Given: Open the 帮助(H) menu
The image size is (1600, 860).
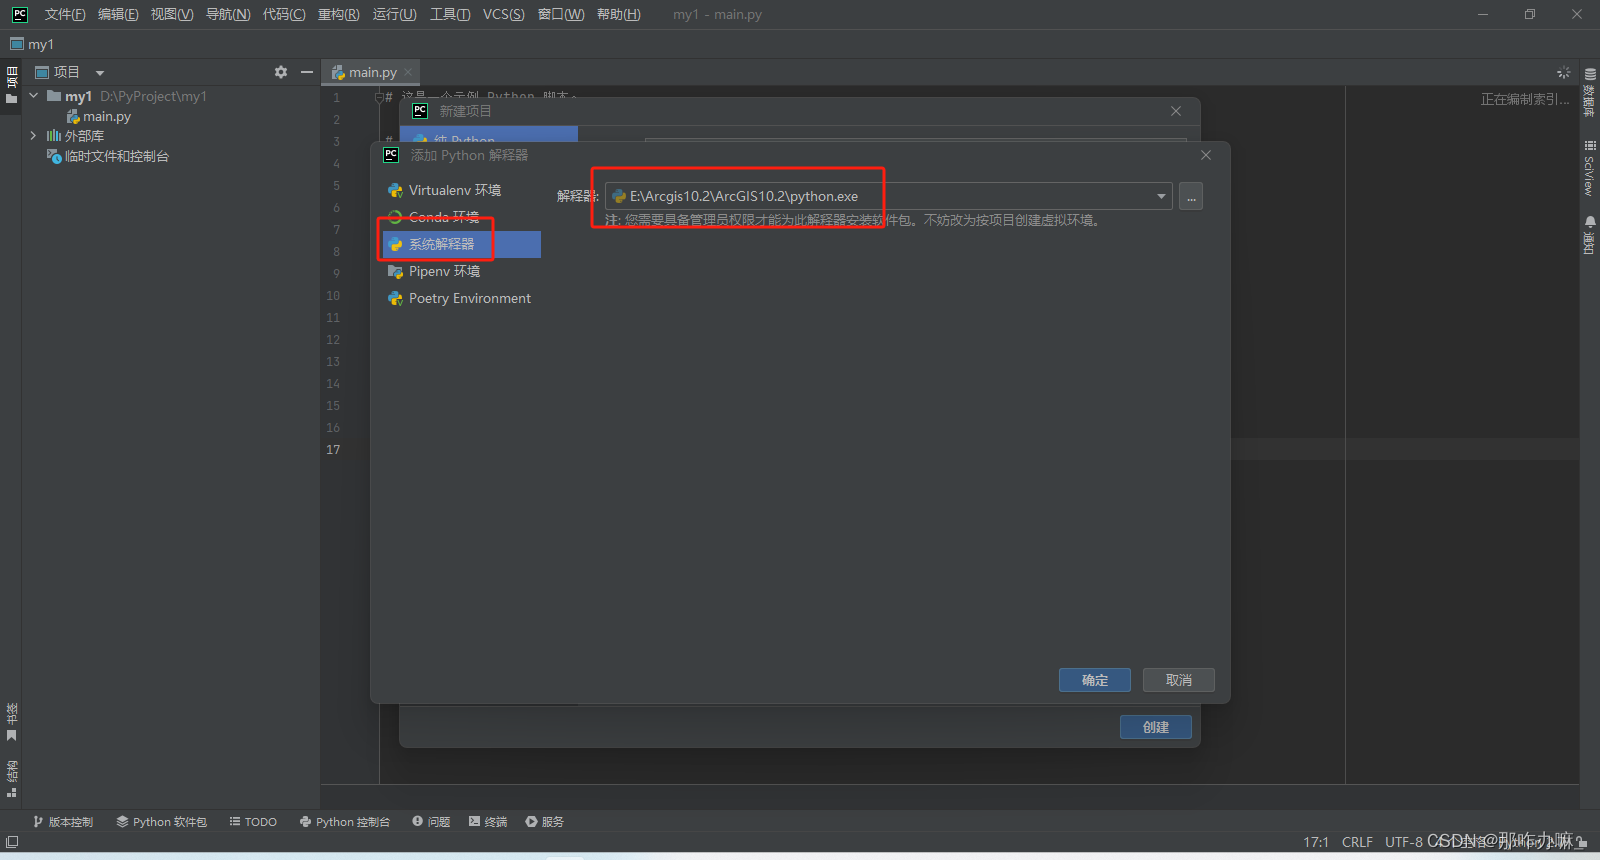Looking at the screenshot, I should point(619,14).
